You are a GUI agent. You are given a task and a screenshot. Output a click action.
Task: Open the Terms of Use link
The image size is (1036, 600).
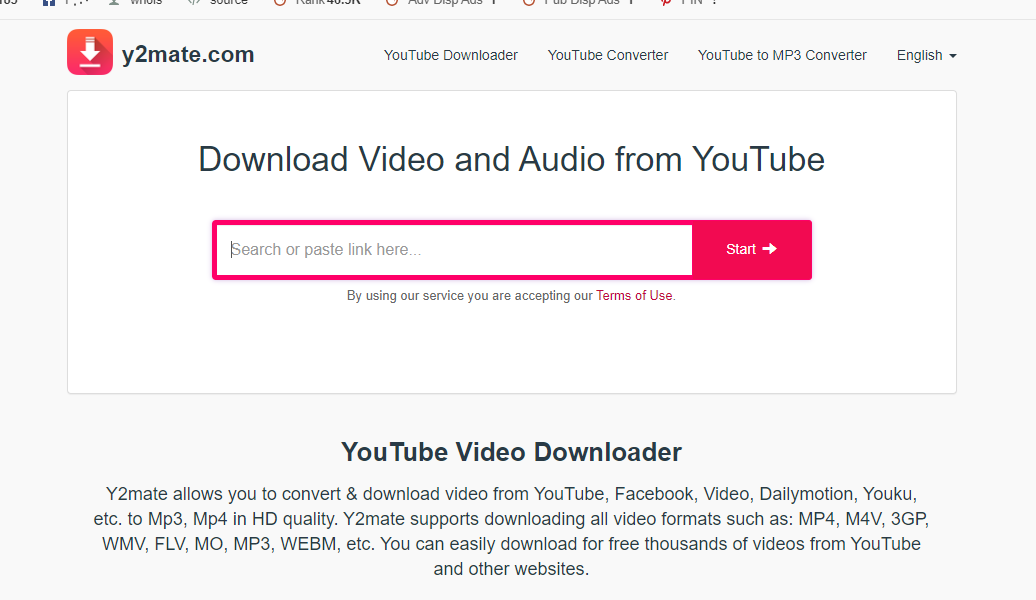tap(634, 295)
